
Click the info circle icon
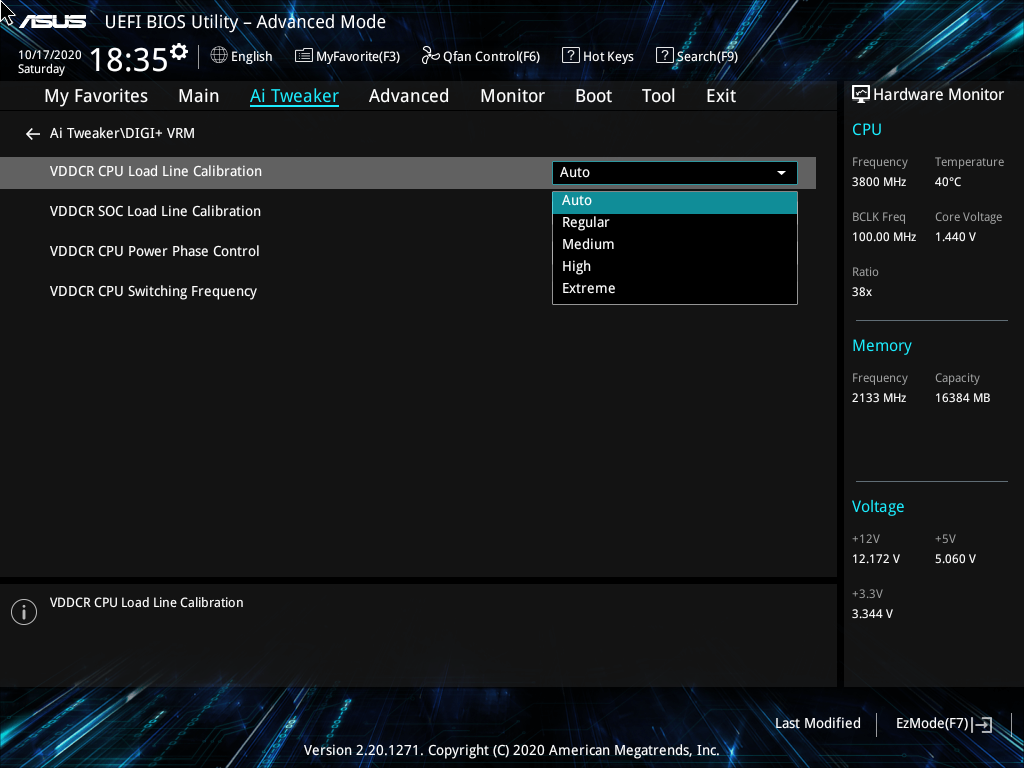click(24, 612)
